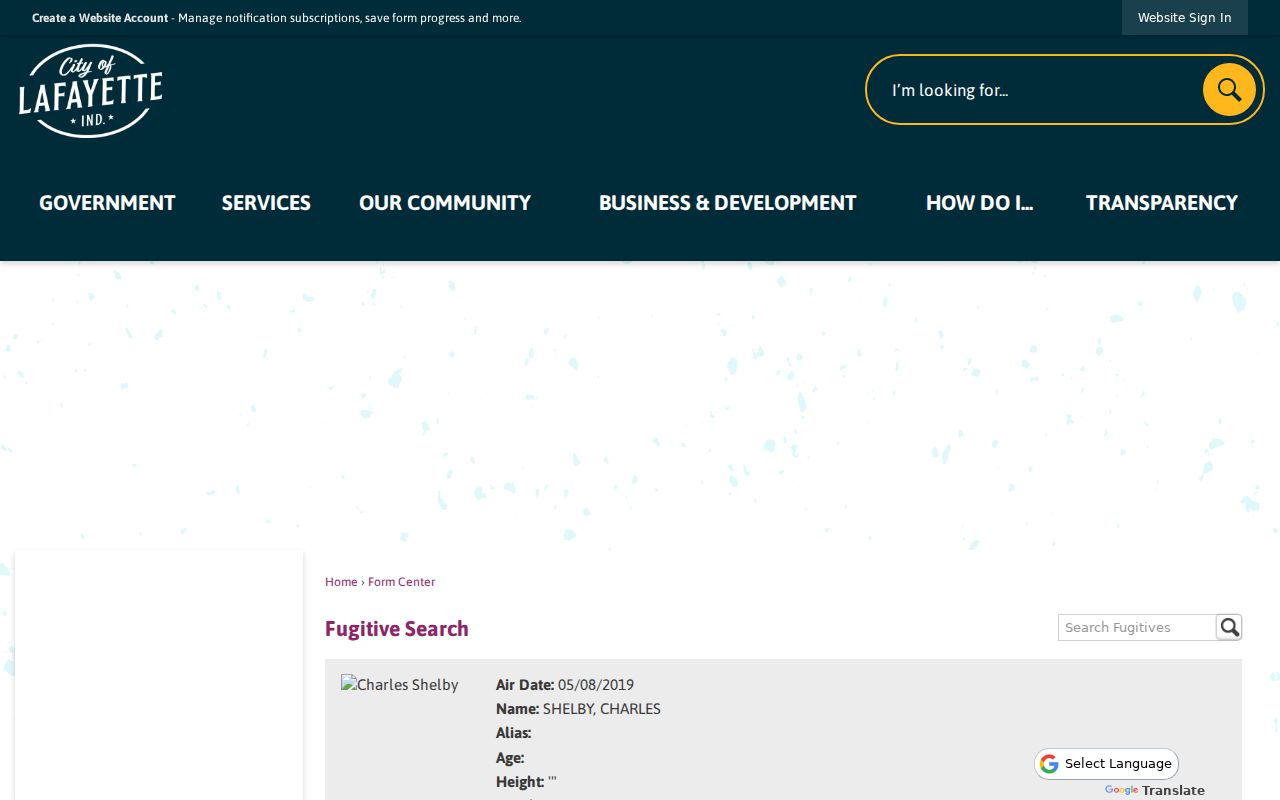This screenshot has height=800, width=1280.
Task: Click the Charles Shelby photo thumbnail
Action: [400, 685]
